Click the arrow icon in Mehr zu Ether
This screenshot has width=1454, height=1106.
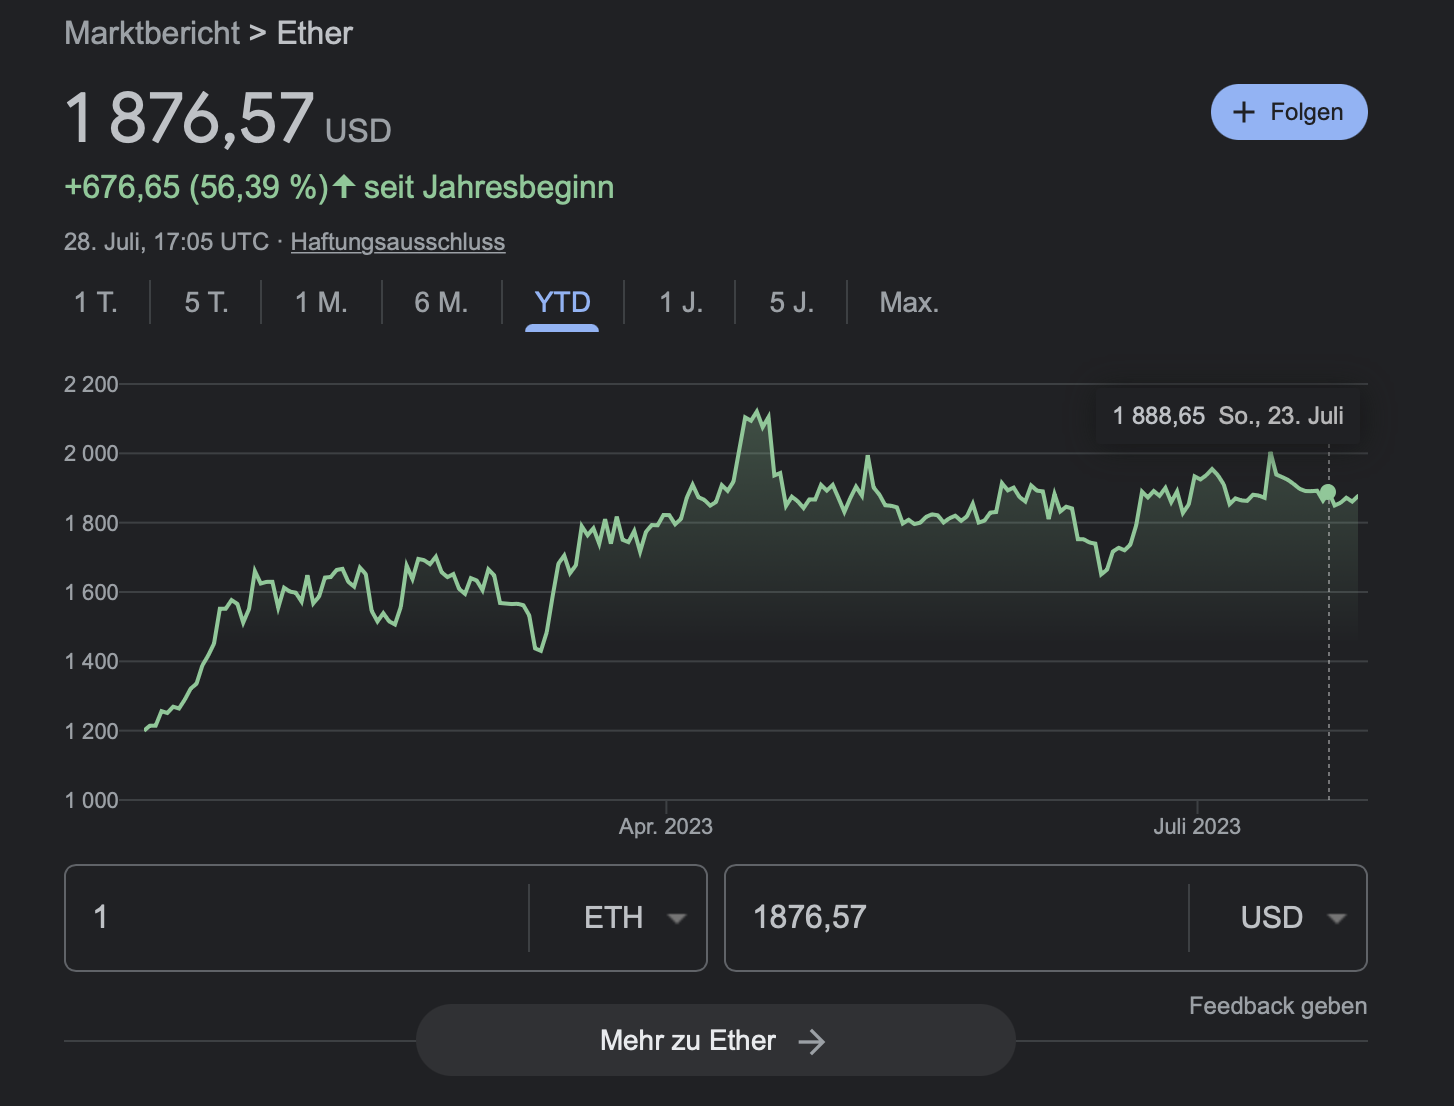click(x=812, y=1042)
